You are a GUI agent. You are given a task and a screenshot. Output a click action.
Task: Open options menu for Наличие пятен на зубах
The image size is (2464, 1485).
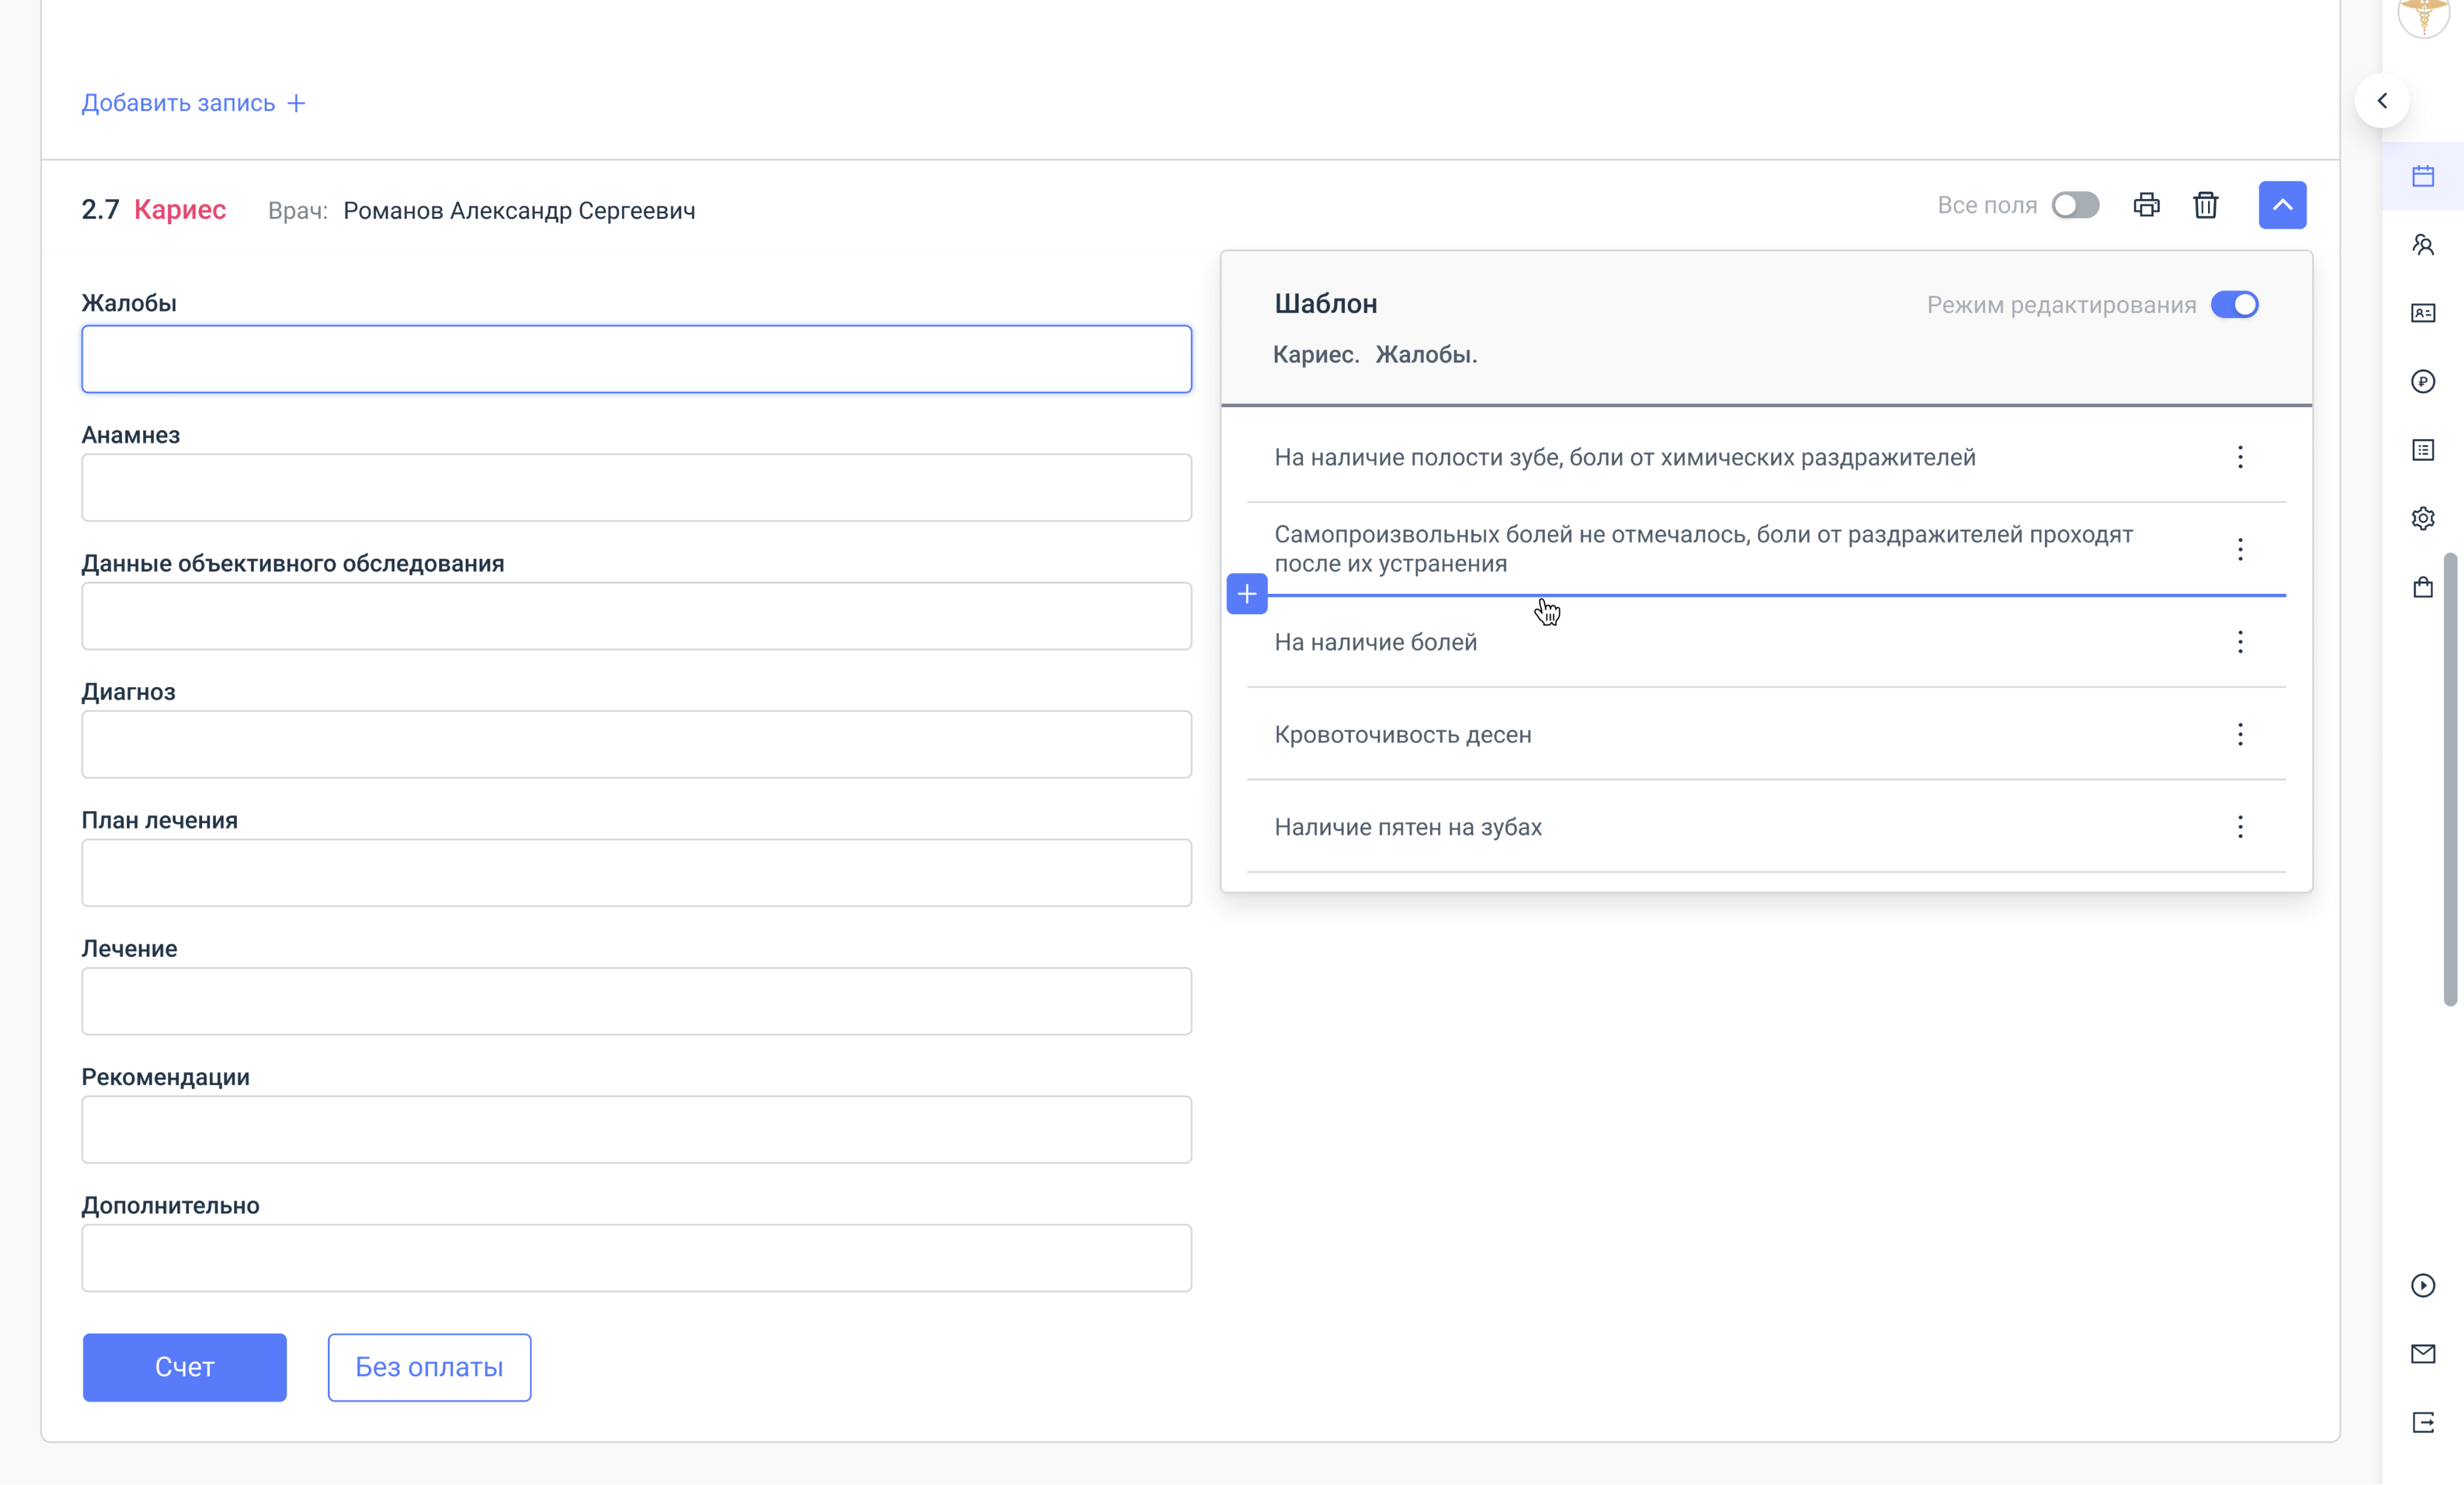[x=2240, y=827]
